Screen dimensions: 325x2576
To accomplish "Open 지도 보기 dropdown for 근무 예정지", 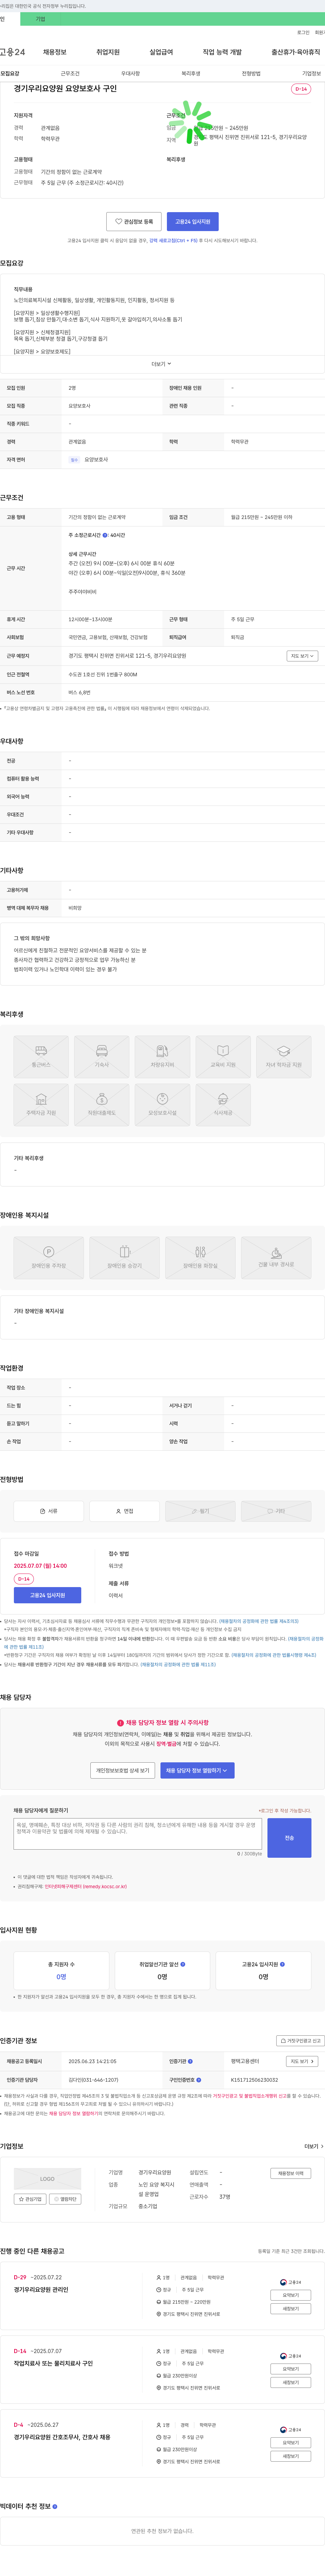I will pyautogui.click(x=302, y=656).
